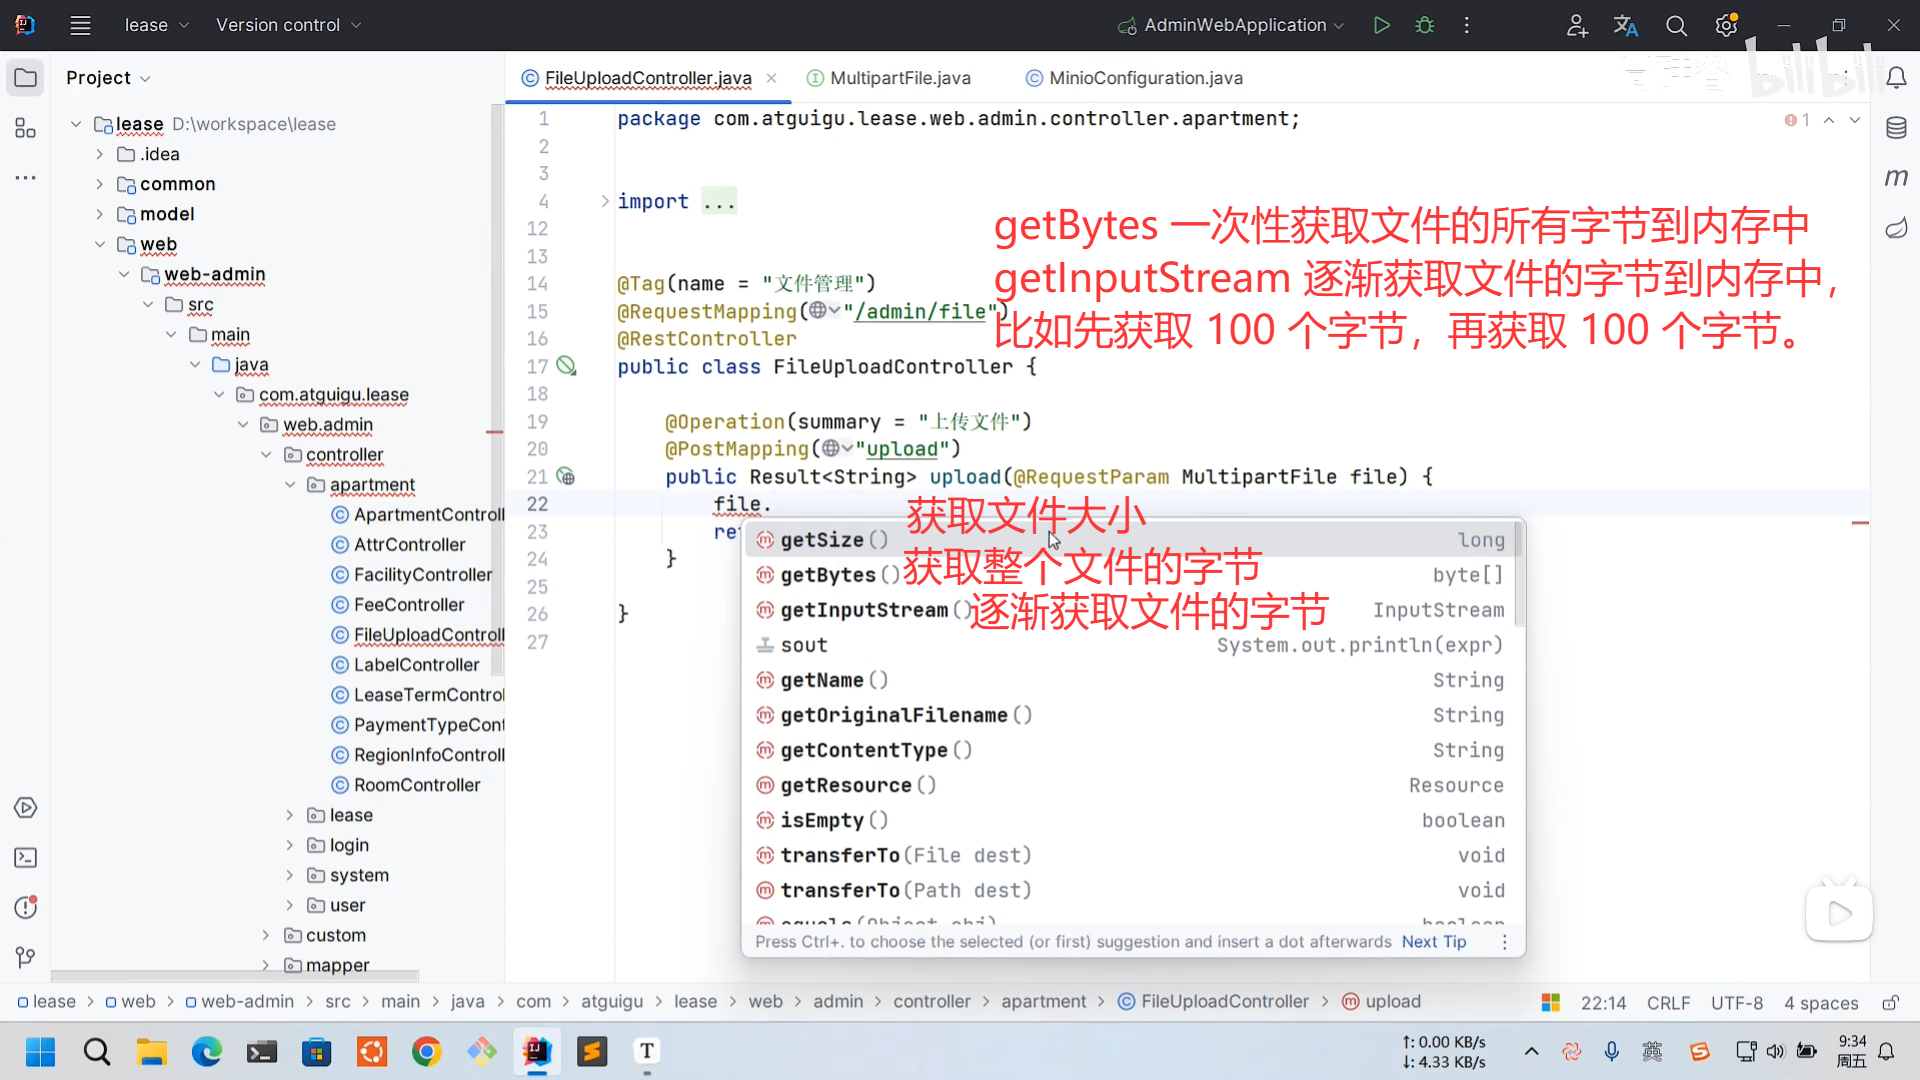Image resolution: width=1920 pixels, height=1080 pixels.
Task: Open the Database tool window
Action: coord(1897,128)
